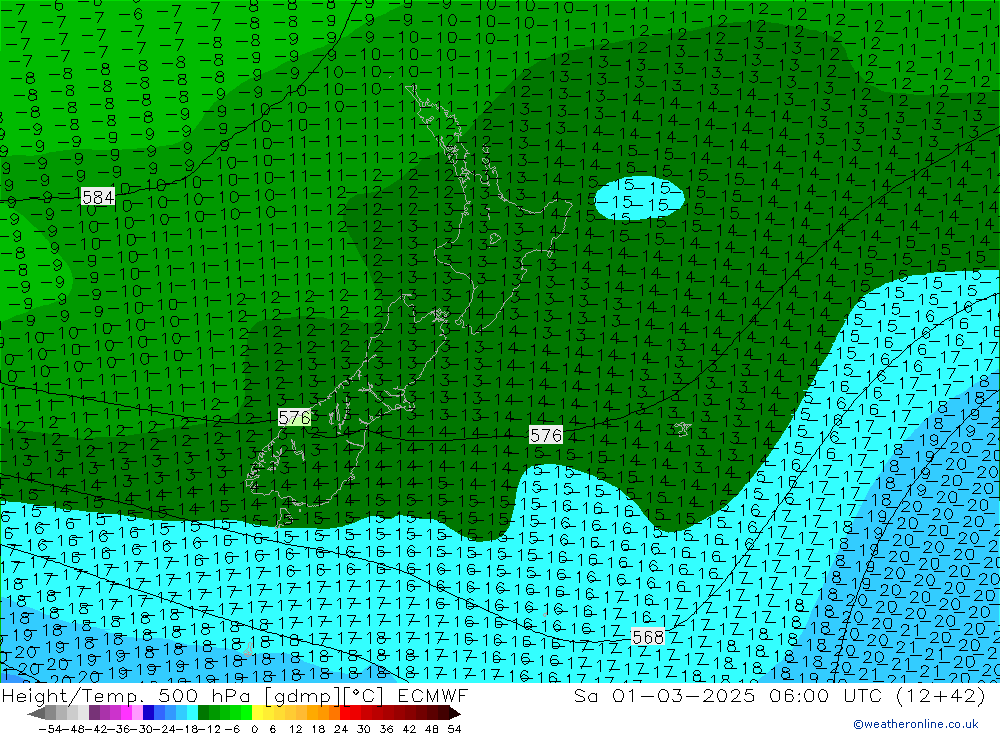Pick the bright yellow swatch in the legend
The width and height of the screenshot is (1000, 733).
258,714
